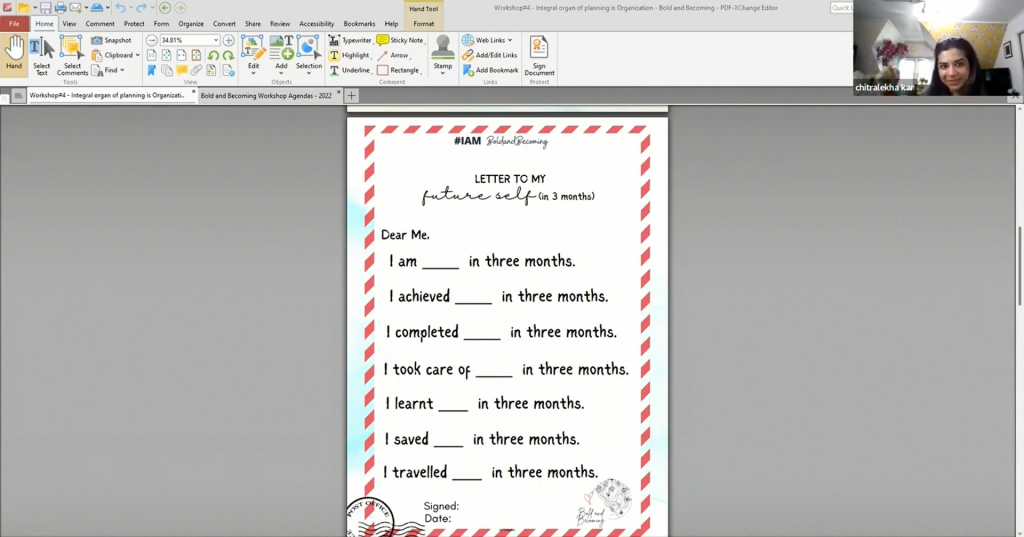Viewport: 1024px width, 537px height.
Task: Add a Sticky Note
Action: [400, 40]
